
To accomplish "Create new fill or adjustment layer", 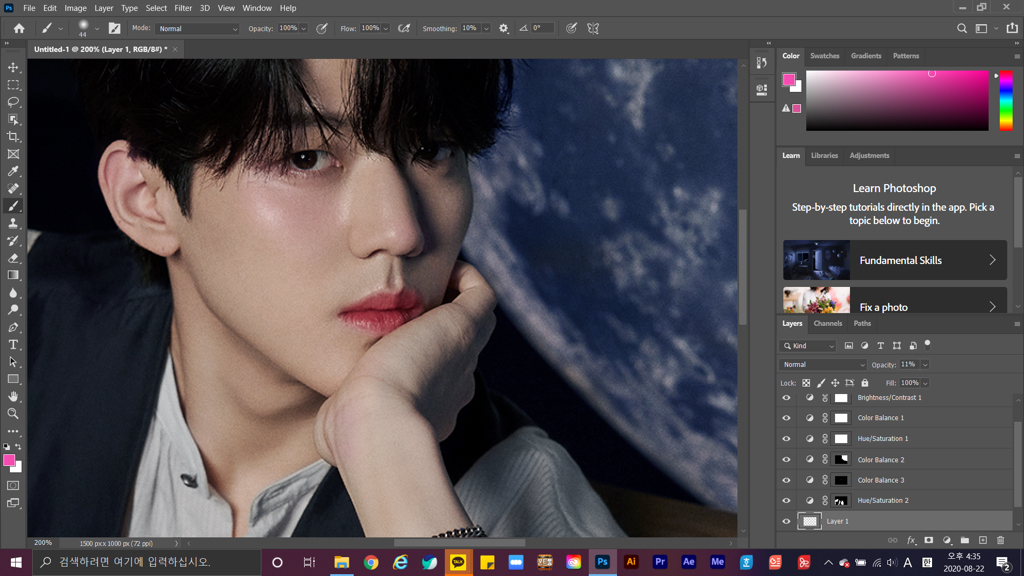I will point(947,540).
